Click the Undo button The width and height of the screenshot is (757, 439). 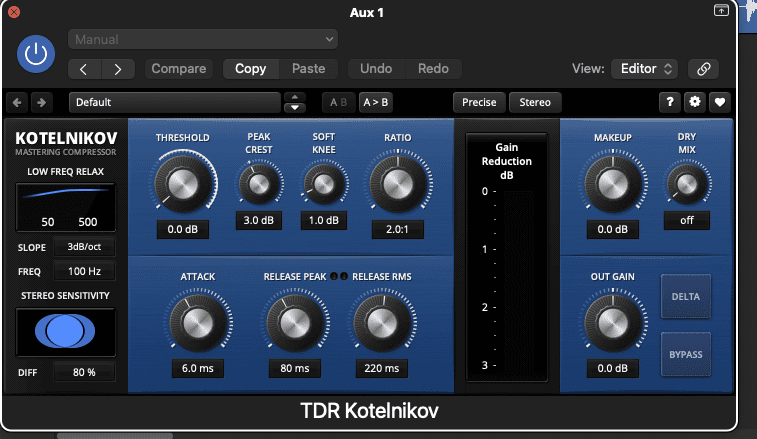tap(376, 69)
